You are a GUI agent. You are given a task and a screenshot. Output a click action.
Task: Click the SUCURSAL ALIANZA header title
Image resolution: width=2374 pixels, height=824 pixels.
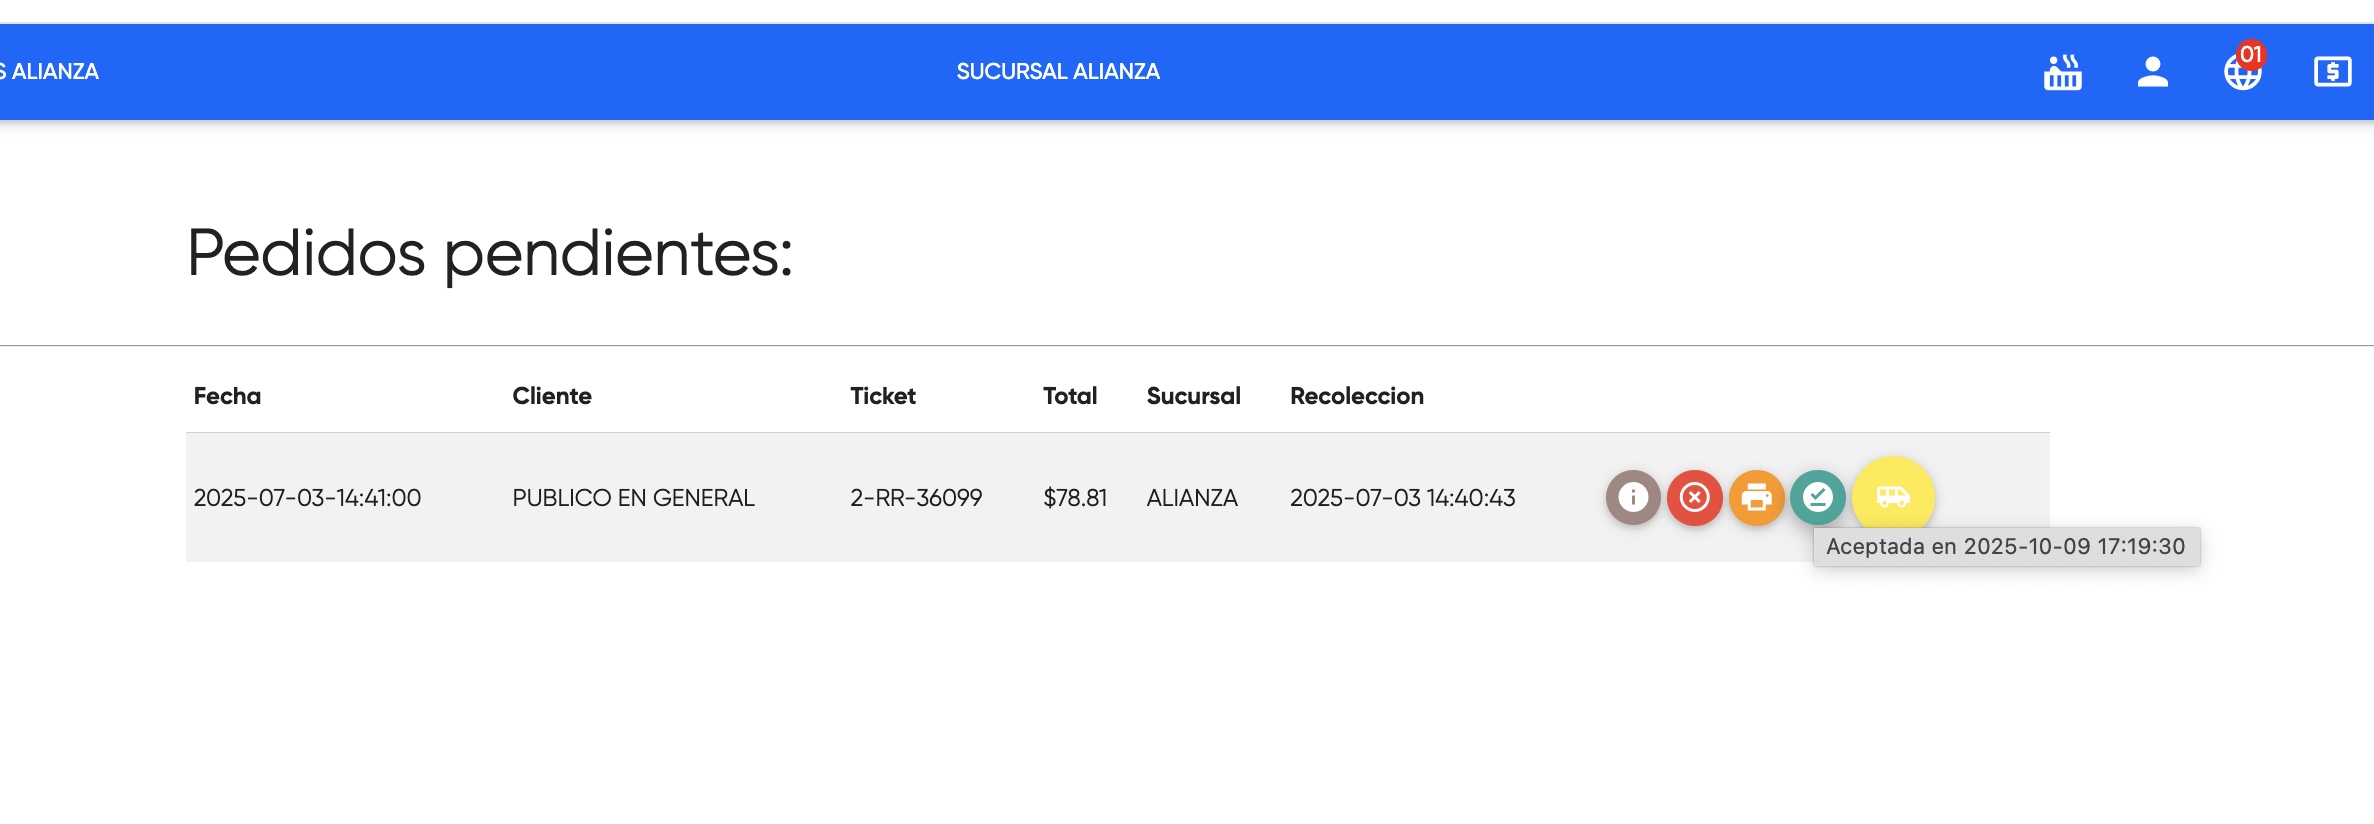click(x=1058, y=72)
